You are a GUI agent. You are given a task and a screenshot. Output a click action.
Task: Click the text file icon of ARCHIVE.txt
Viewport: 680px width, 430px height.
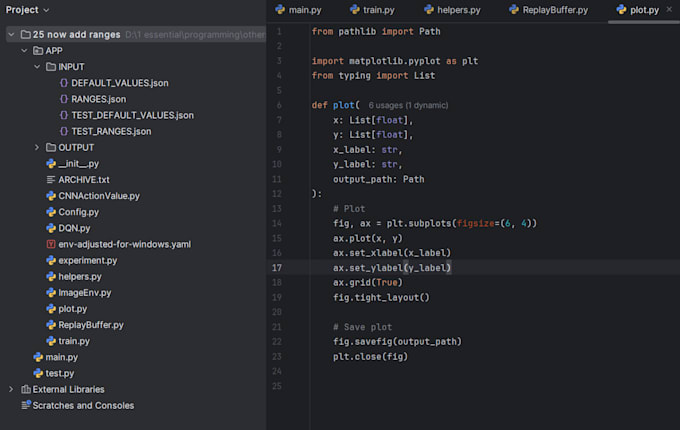coord(51,179)
